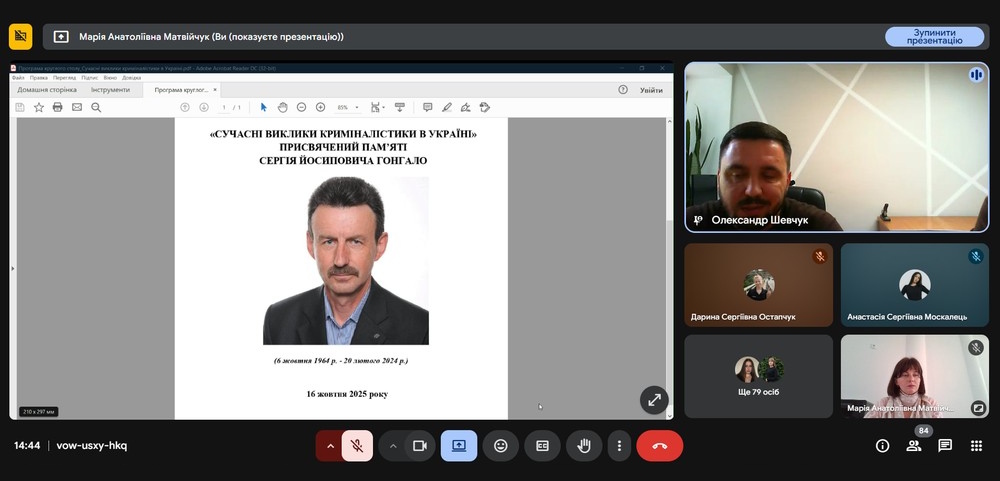Image resolution: width=1000 pixels, height=481 pixels.
Task: Open the meeting chat panel icon
Action: pyautogui.click(x=945, y=446)
